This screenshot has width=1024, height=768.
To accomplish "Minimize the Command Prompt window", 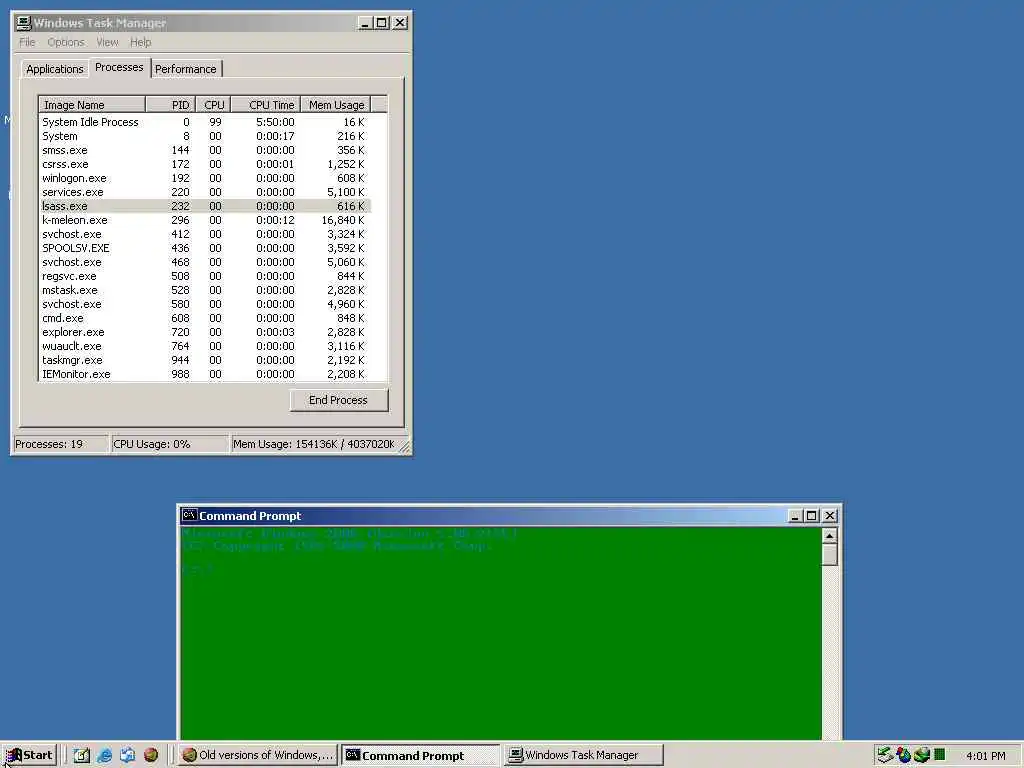I will 795,515.
